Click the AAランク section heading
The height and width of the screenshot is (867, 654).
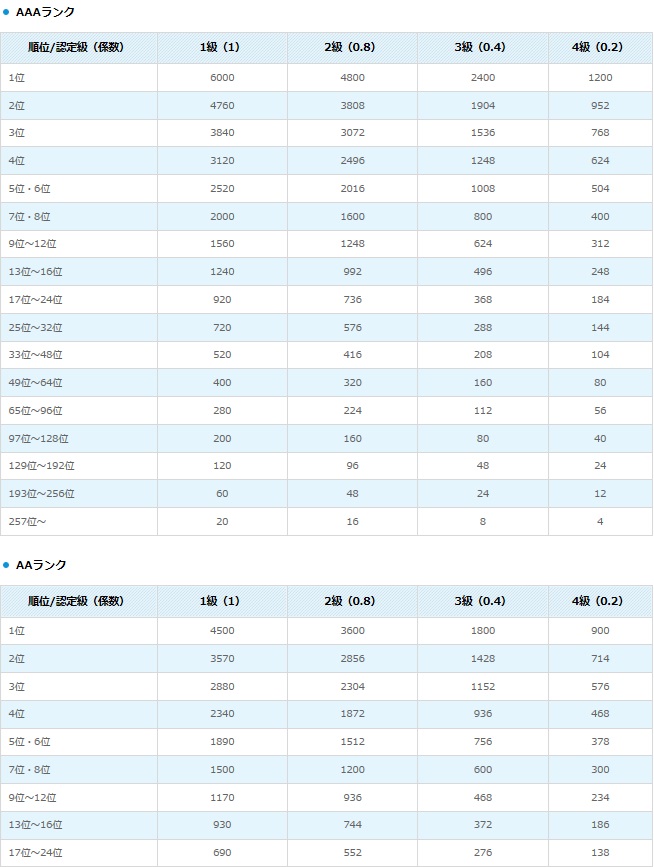[41, 565]
